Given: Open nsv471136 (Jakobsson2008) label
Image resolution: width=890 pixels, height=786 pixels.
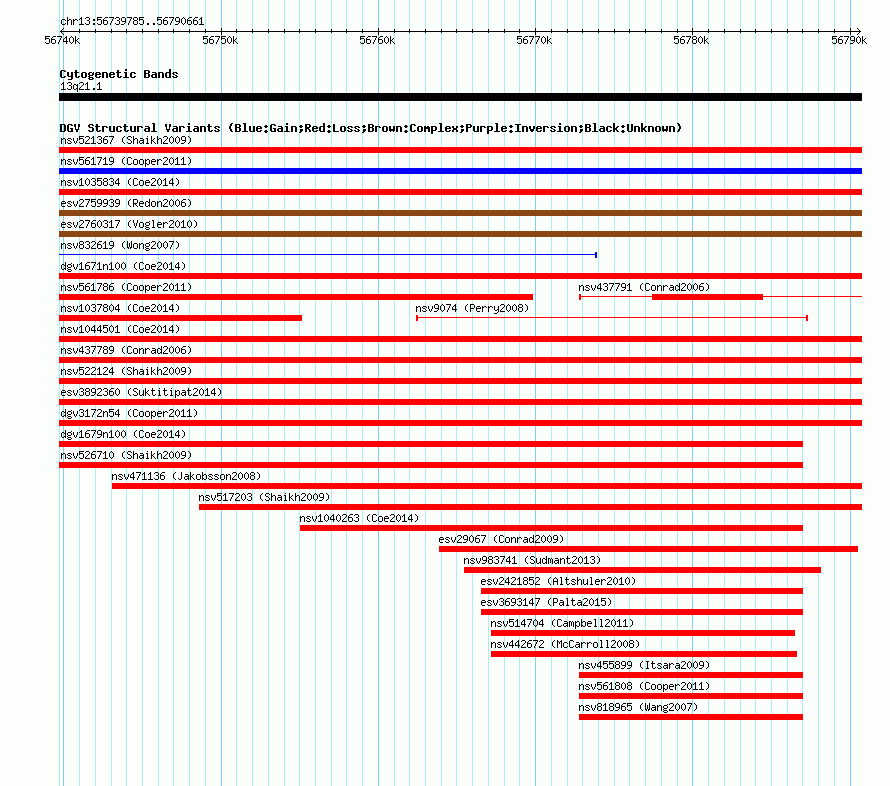Looking at the screenshot, I should (186, 476).
